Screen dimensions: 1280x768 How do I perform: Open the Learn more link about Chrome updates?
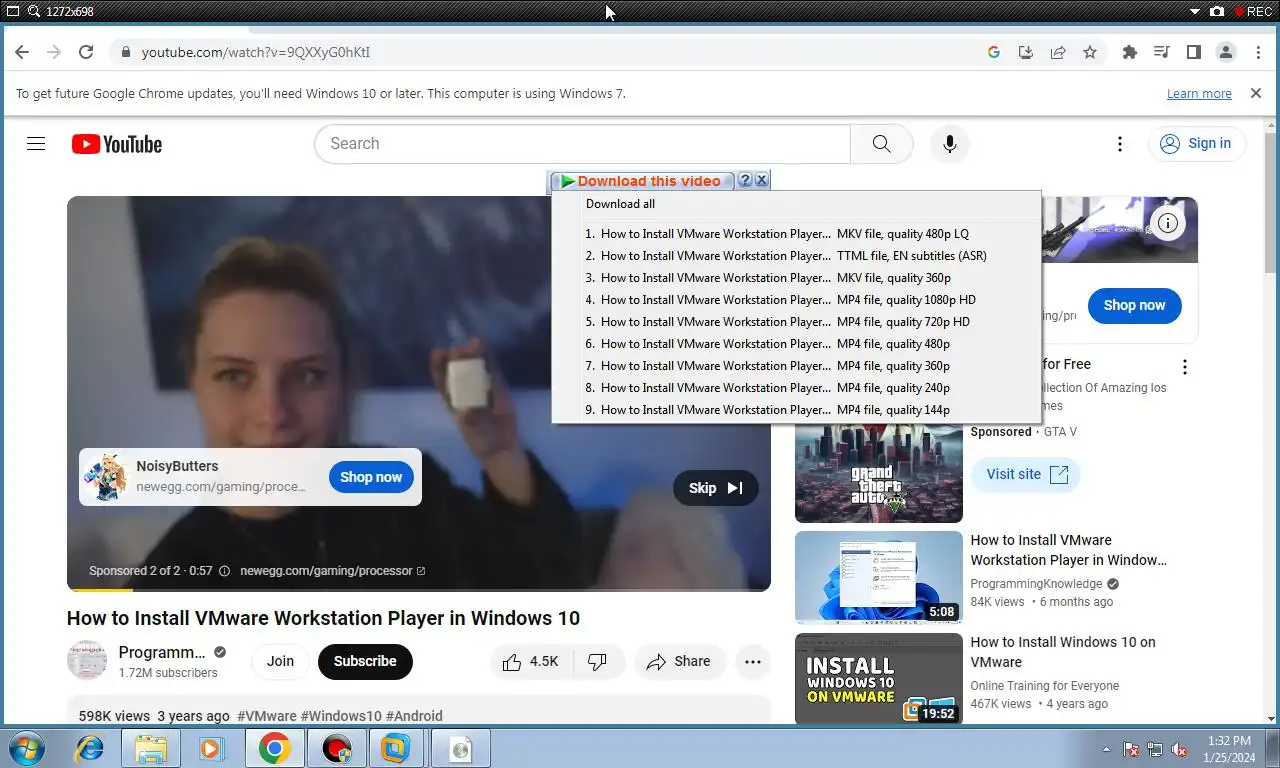click(x=1199, y=93)
